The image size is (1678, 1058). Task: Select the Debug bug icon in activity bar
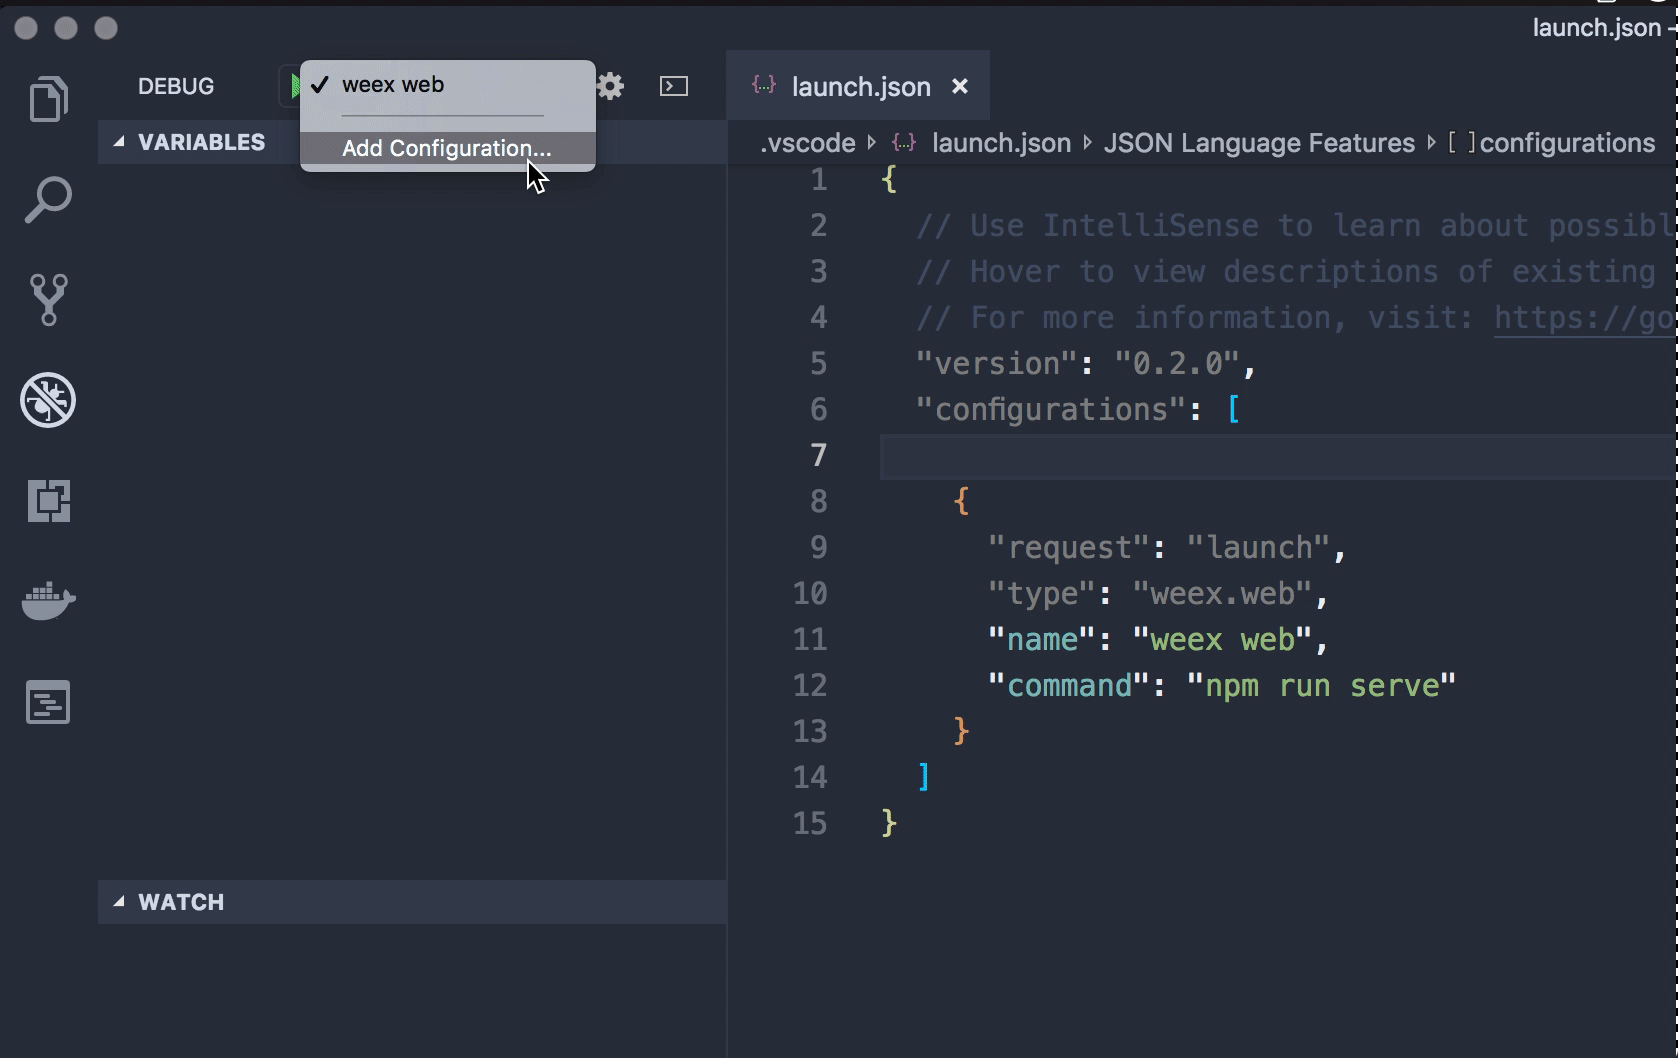coord(48,400)
